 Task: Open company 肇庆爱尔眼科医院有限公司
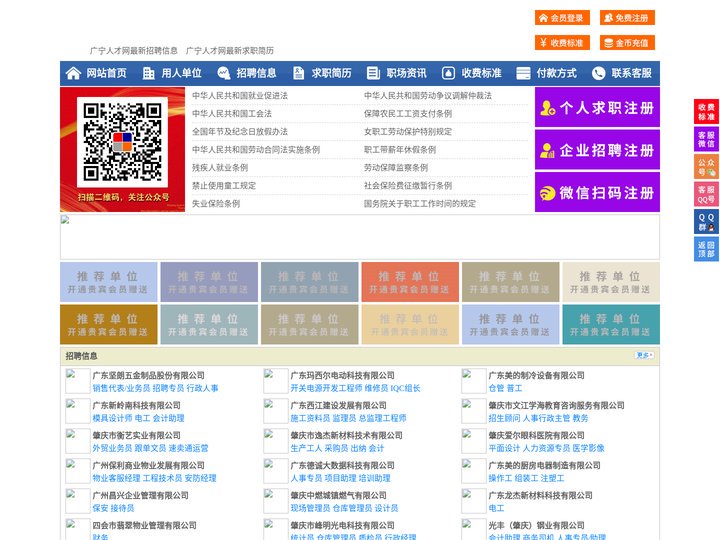click(x=536, y=435)
